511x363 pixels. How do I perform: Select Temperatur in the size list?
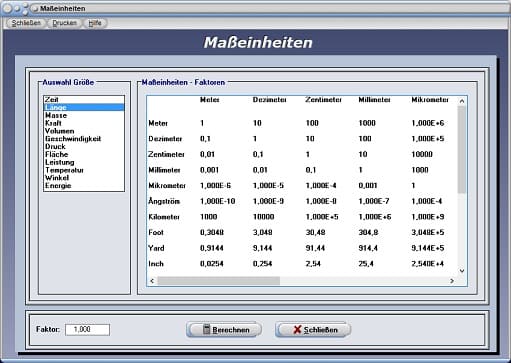click(x=84, y=170)
